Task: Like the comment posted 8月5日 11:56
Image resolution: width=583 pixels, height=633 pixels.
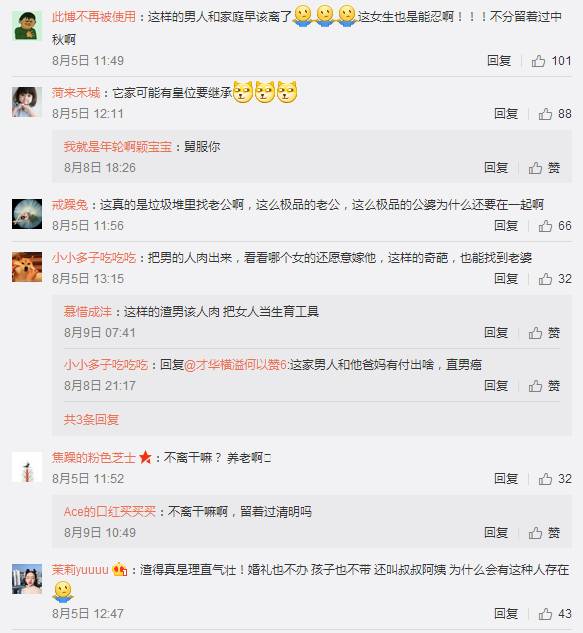Action: pyautogui.click(x=555, y=226)
